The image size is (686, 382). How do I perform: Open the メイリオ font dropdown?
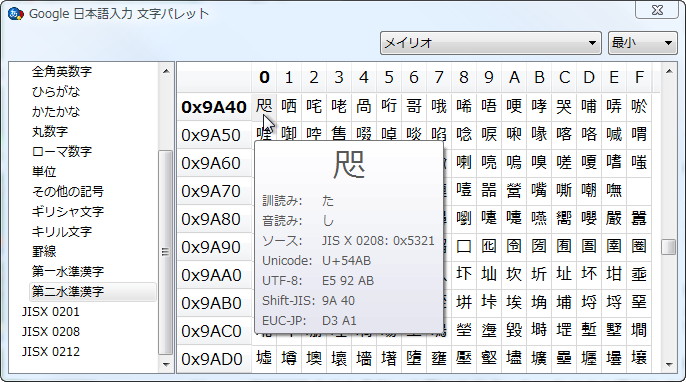[x=490, y=43]
